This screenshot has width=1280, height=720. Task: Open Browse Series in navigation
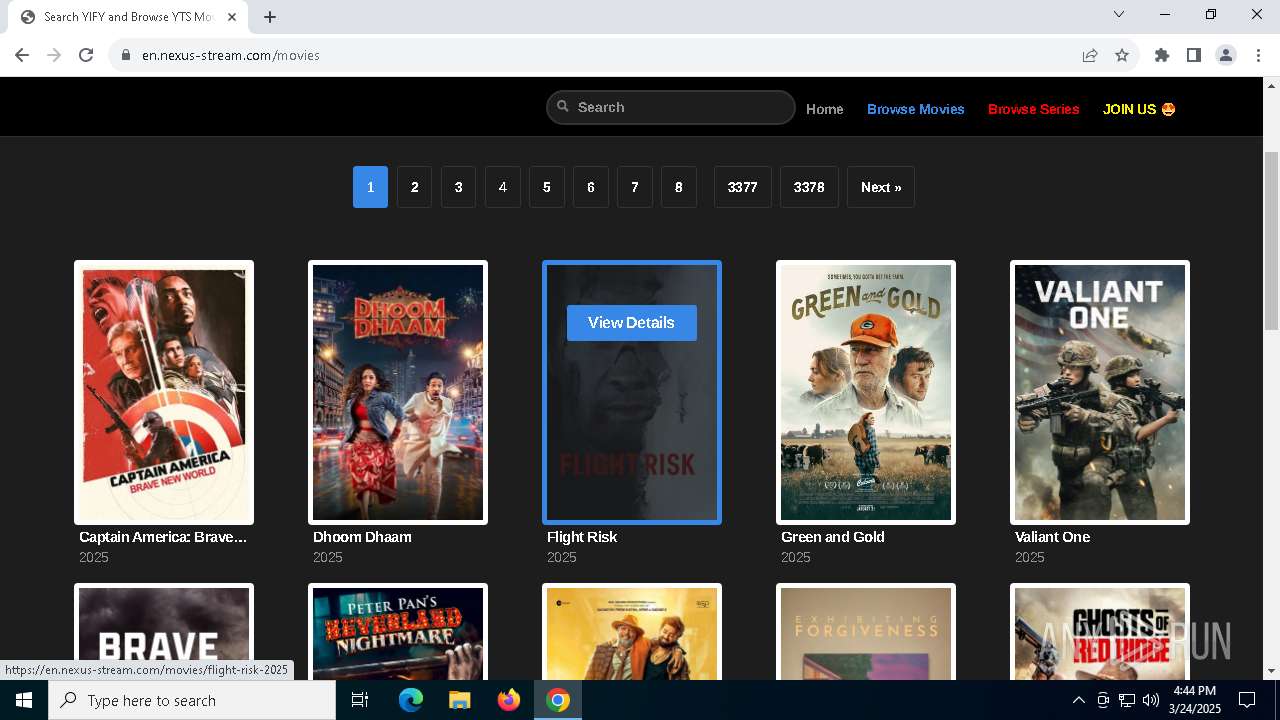tap(1034, 109)
